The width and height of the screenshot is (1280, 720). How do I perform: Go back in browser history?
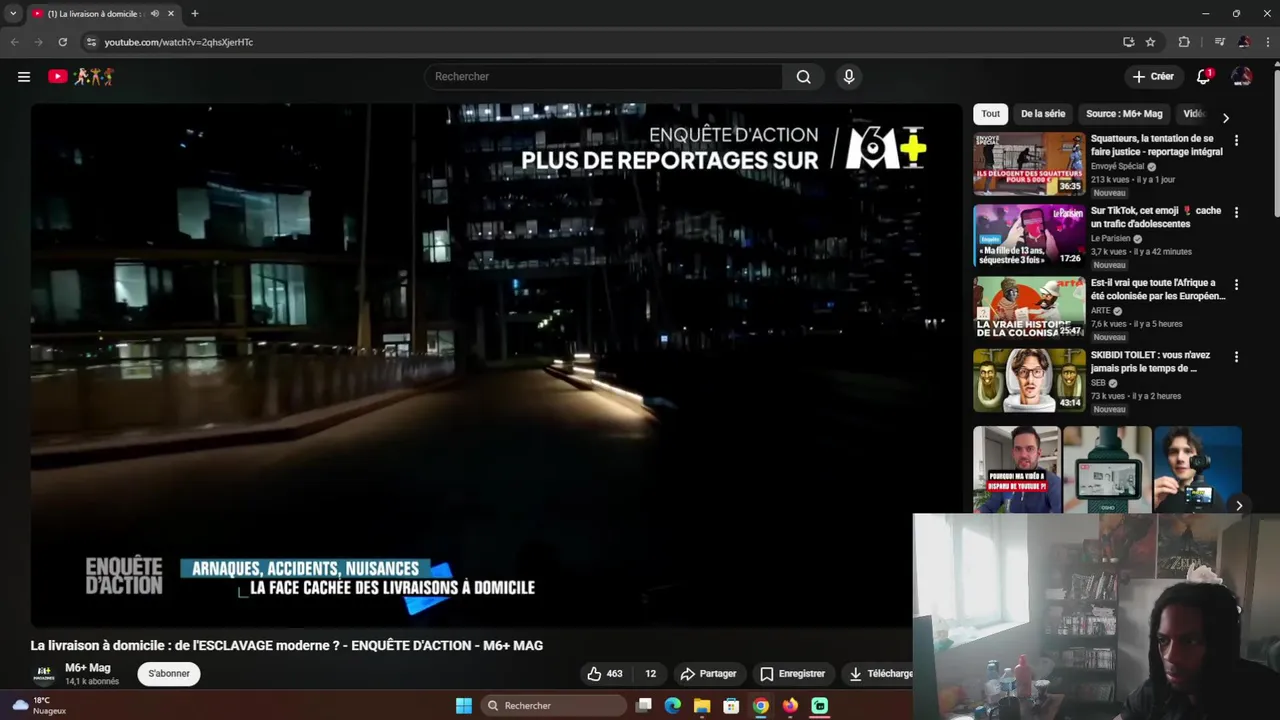(x=14, y=42)
